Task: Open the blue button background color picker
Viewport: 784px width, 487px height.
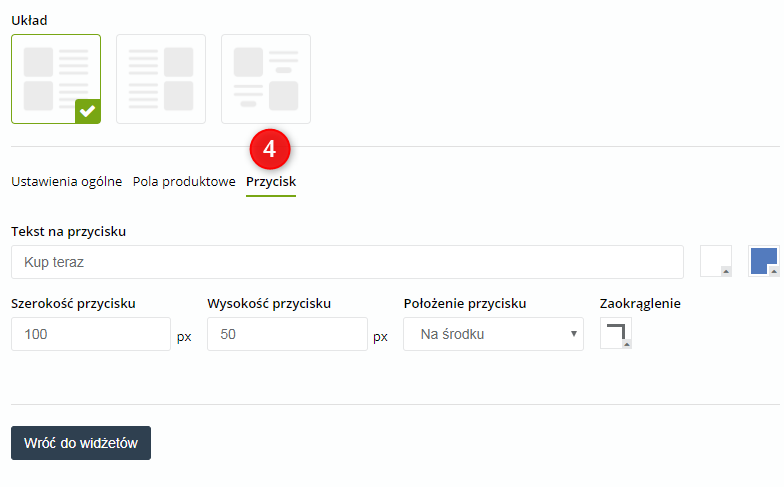Action: pyautogui.click(x=764, y=261)
